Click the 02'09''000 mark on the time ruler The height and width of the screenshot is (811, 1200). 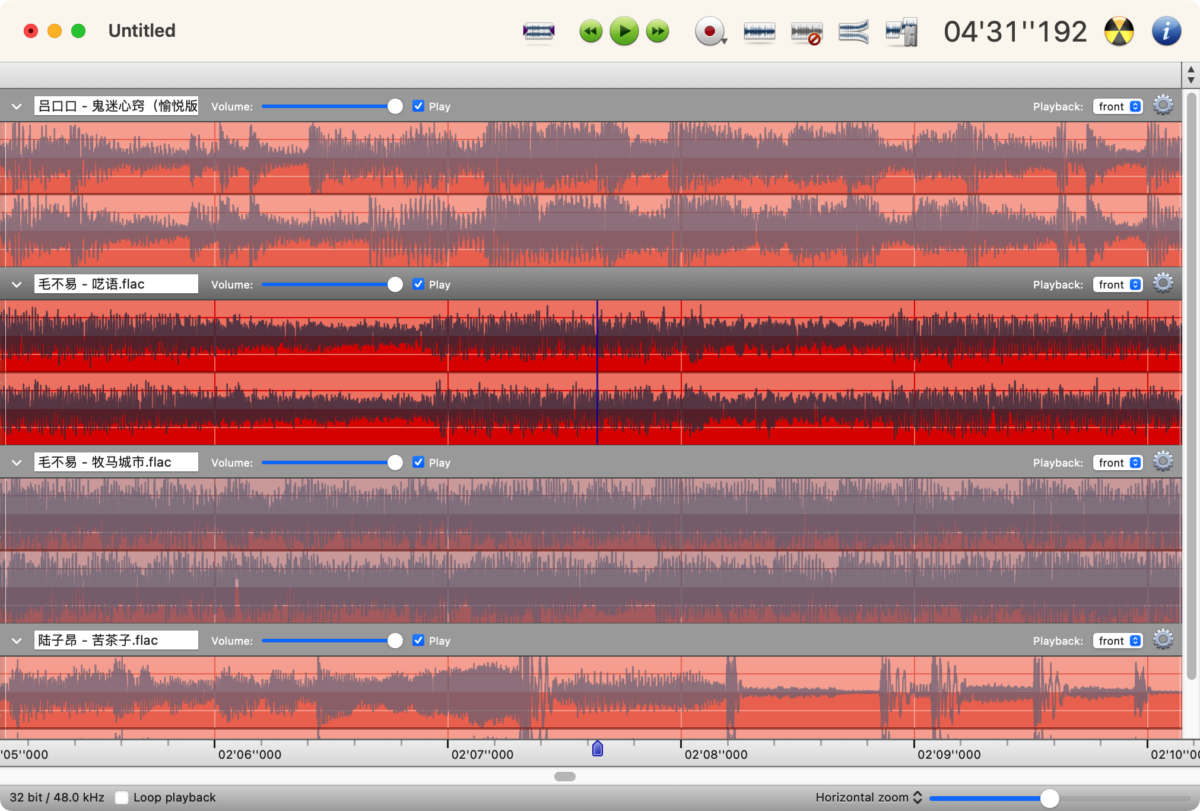[x=949, y=755]
